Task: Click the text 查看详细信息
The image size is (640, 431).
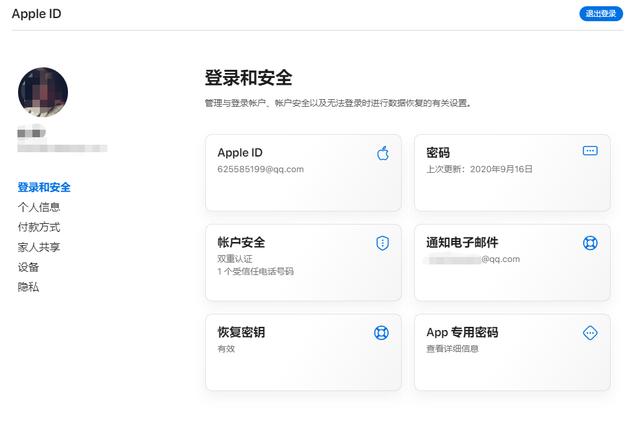Action: (x=452, y=349)
